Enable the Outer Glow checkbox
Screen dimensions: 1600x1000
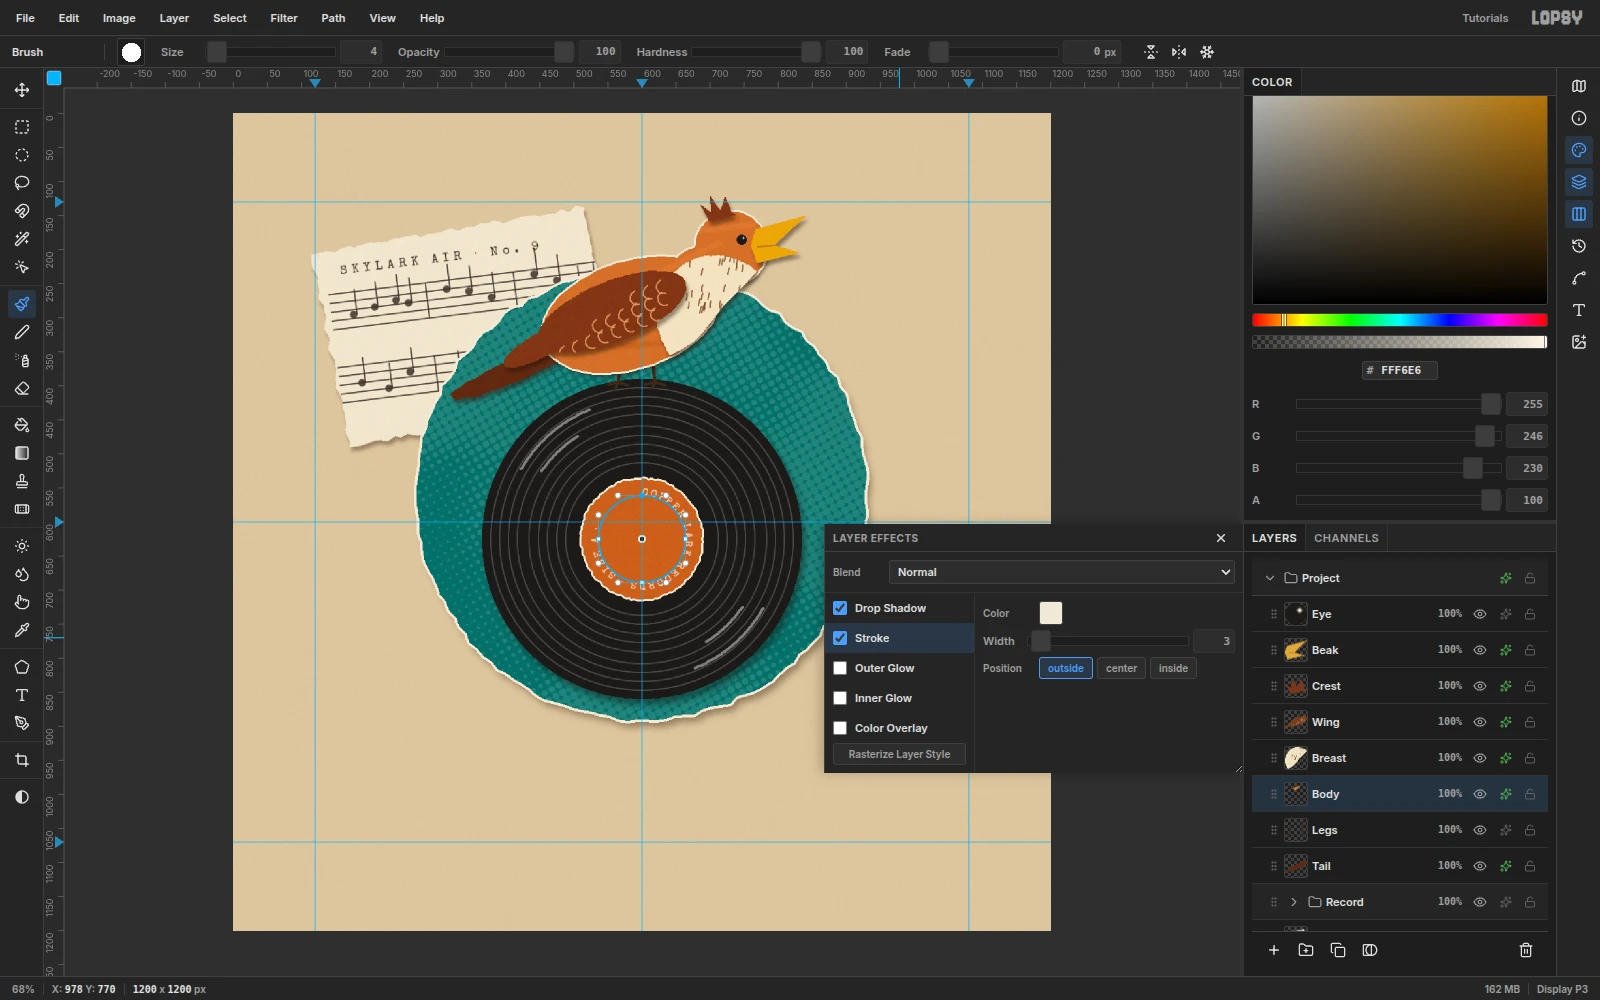coord(840,668)
